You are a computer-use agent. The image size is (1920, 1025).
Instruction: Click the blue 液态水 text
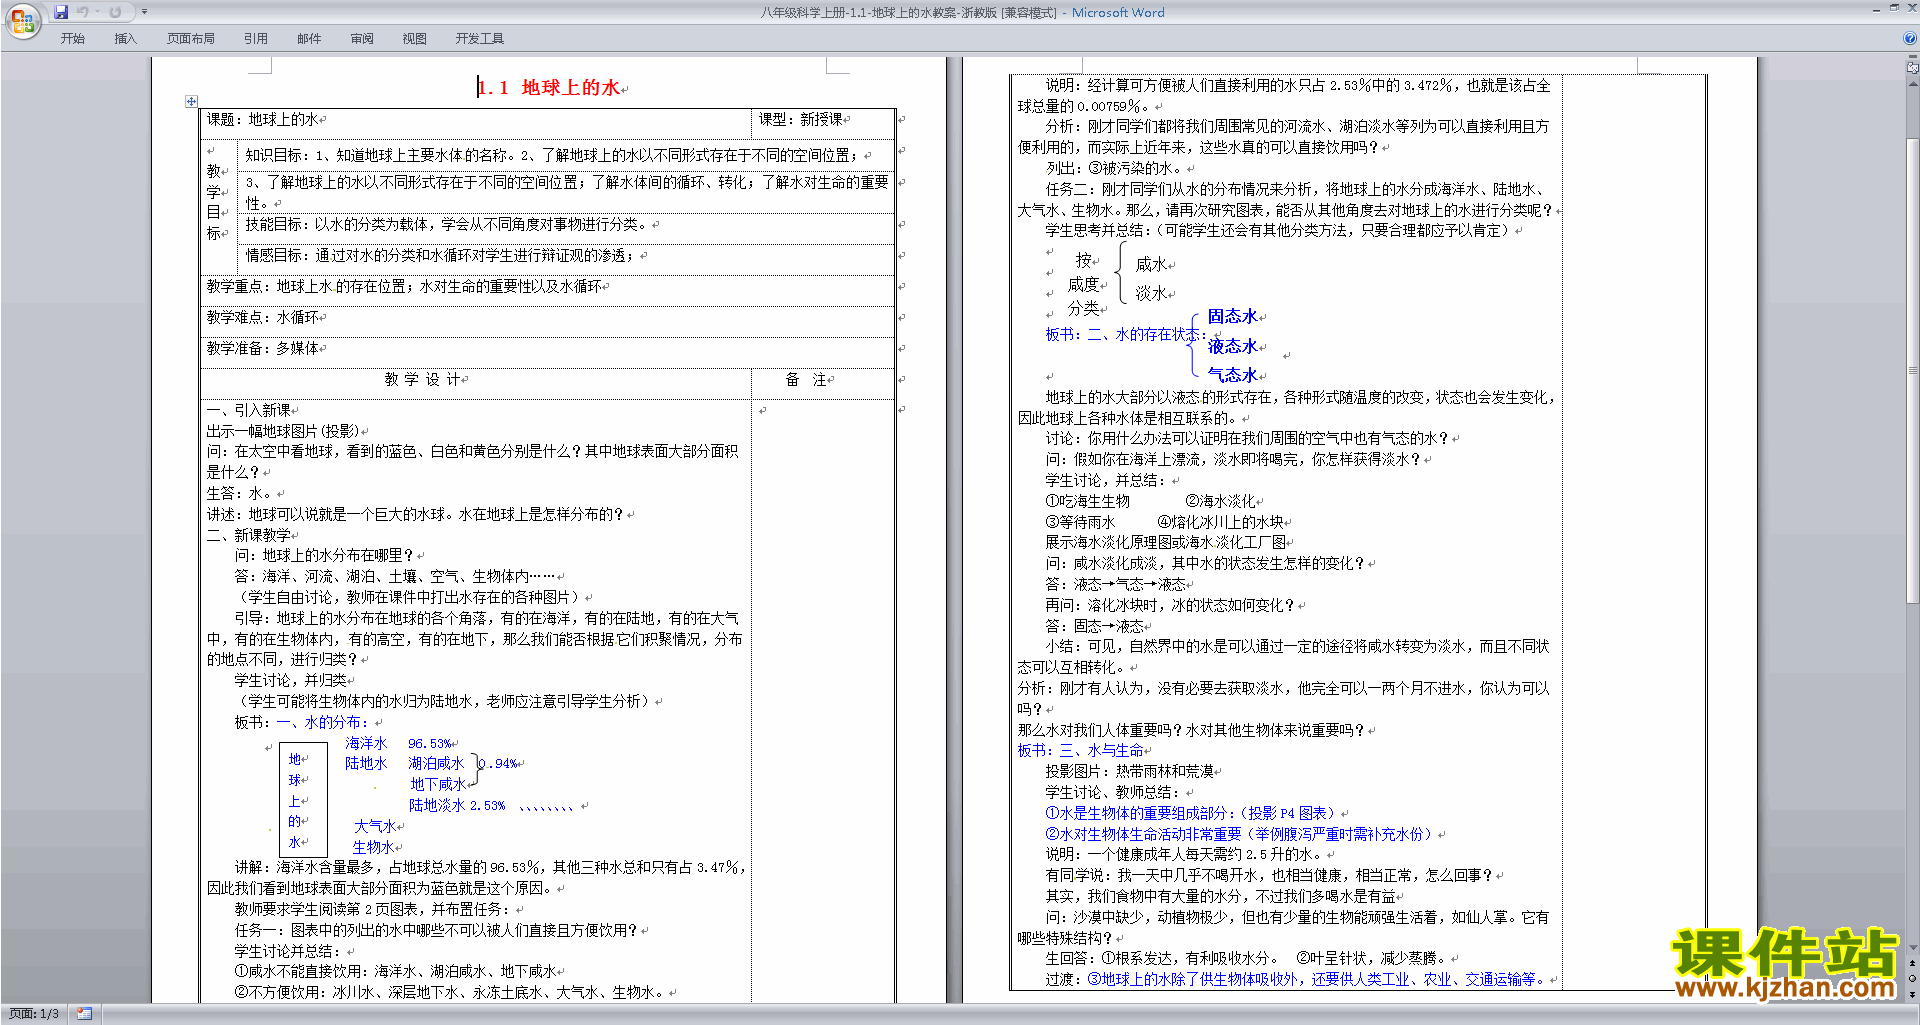pyautogui.click(x=1232, y=347)
